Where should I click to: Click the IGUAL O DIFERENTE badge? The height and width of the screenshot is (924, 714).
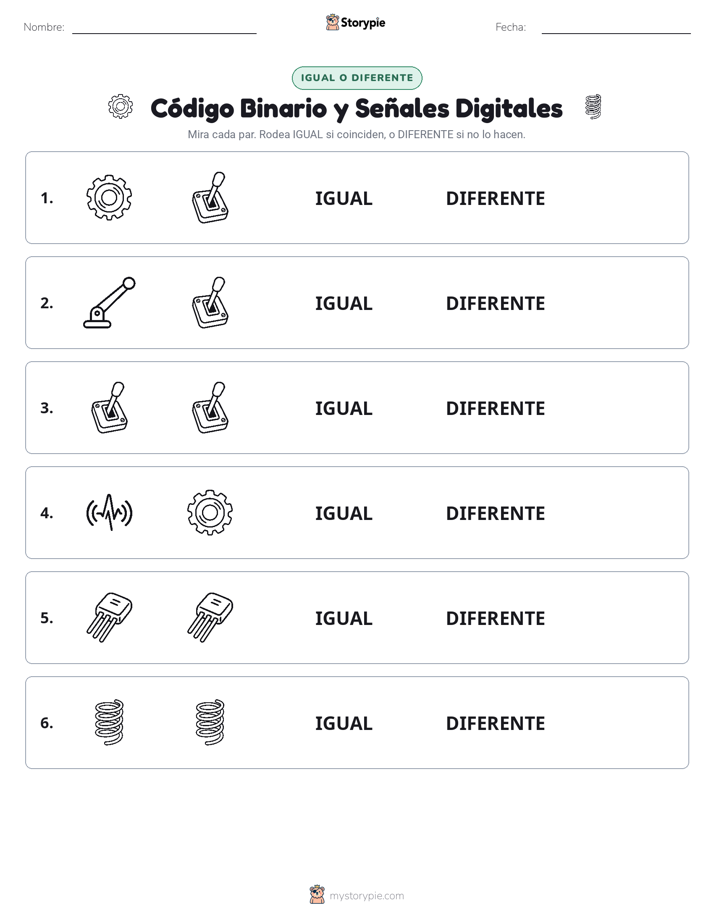pyautogui.click(x=357, y=78)
